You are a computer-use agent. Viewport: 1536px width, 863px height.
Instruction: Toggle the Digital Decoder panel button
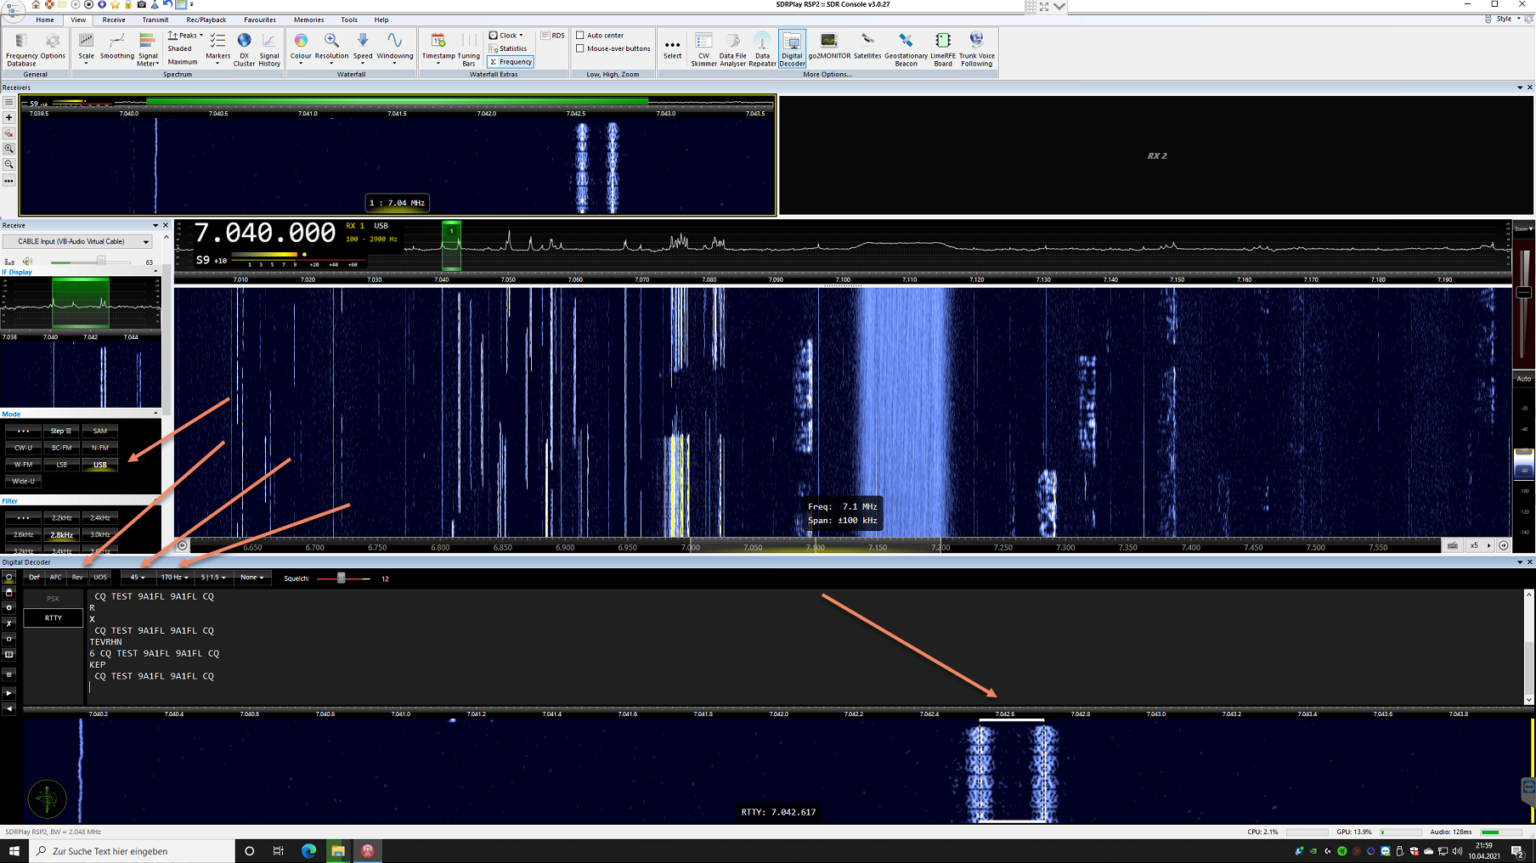[x=791, y=49]
